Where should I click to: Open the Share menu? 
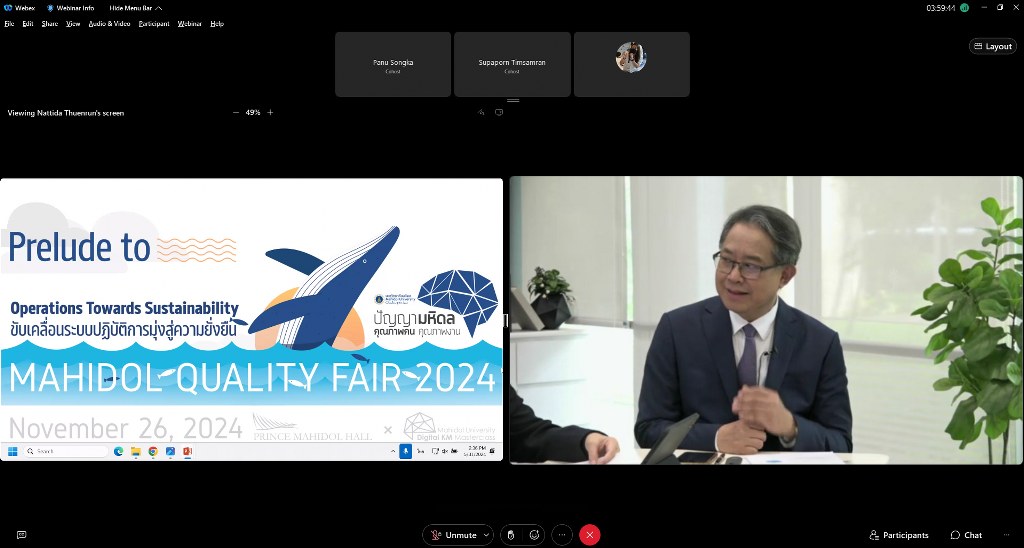pyautogui.click(x=50, y=24)
